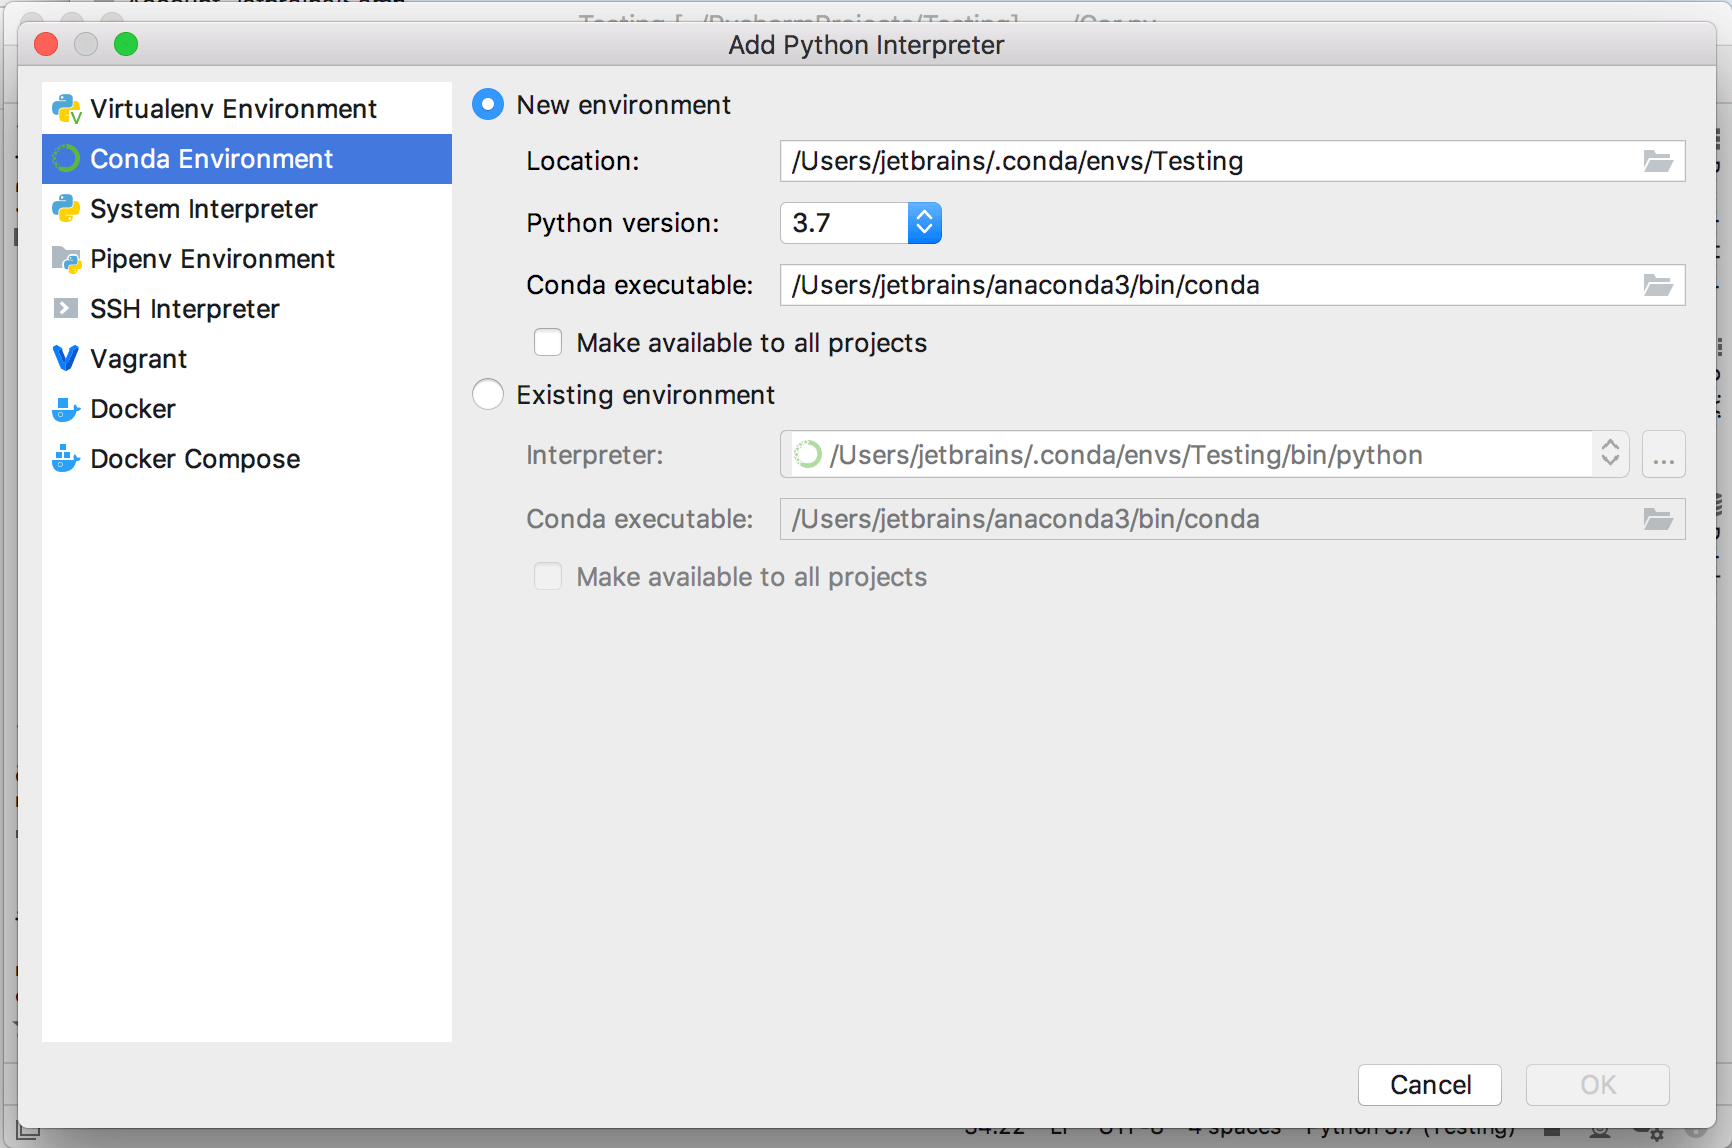
Task: Switch to System Interpreter section
Action: coord(204,209)
